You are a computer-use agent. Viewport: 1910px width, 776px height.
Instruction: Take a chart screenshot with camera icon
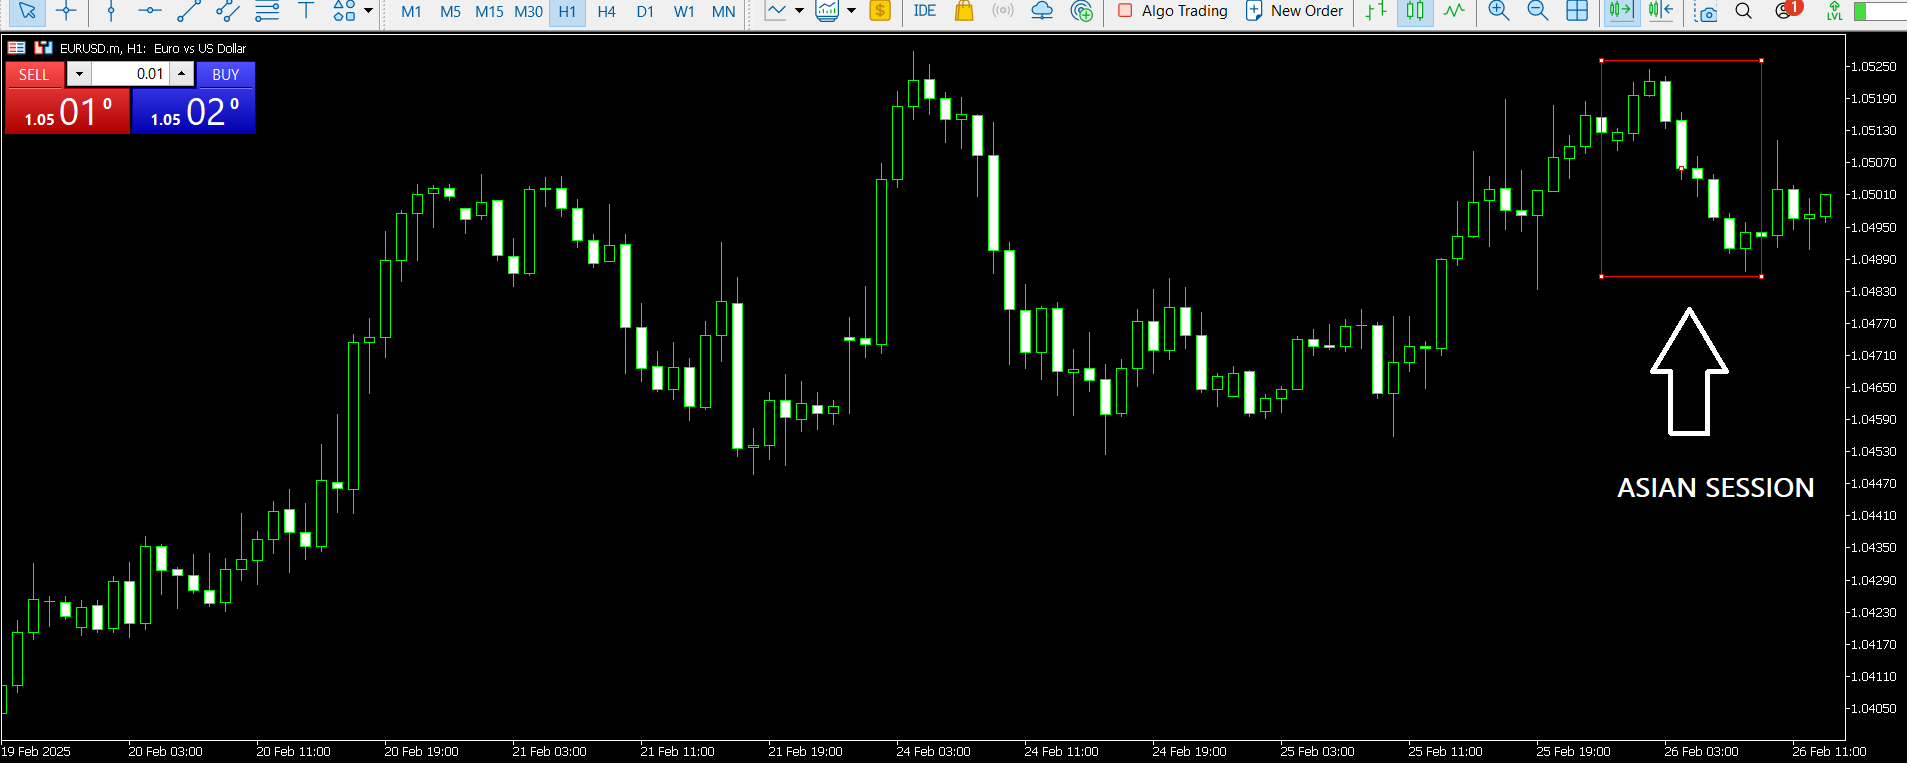click(1706, 12)
